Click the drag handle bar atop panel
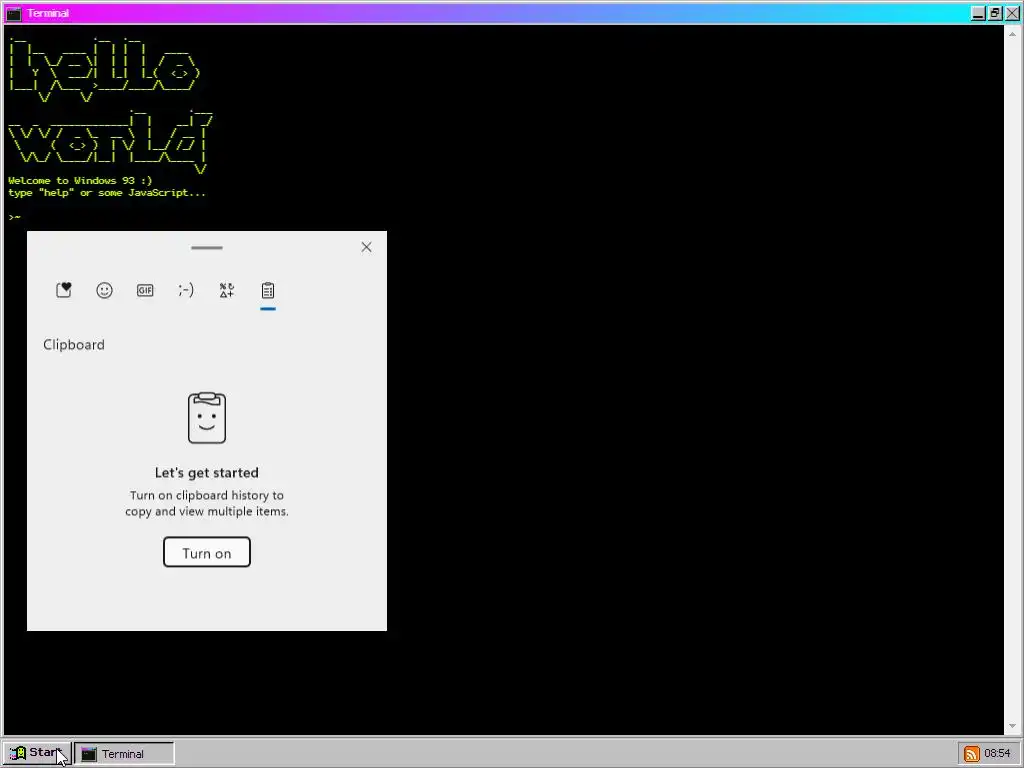This screenshot has width=1024, height=768. pos(207,248)
